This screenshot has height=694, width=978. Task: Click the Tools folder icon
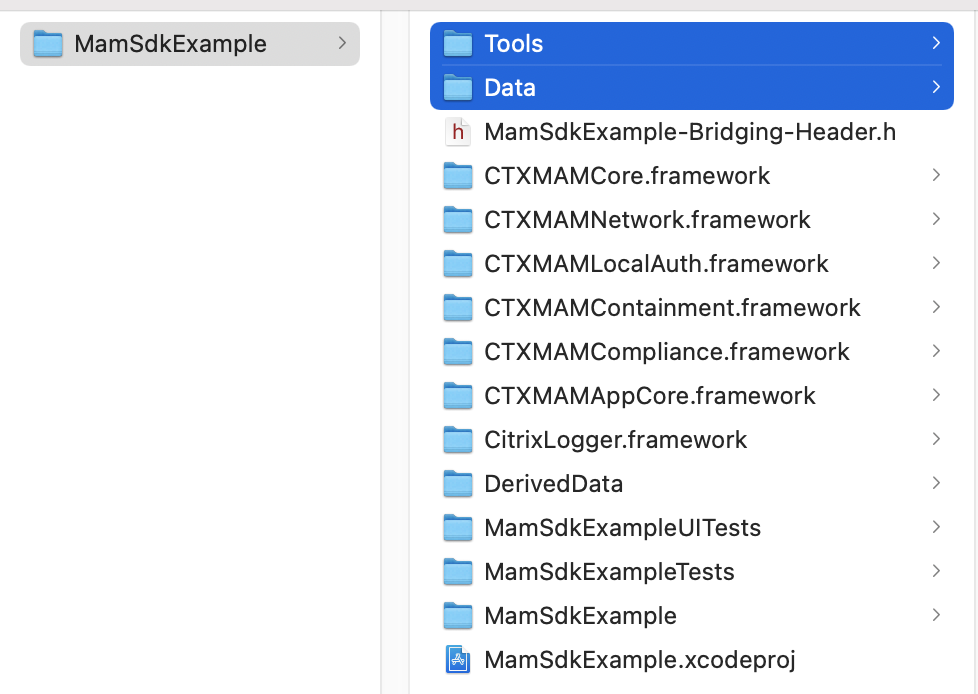click(x=458, y=44)
